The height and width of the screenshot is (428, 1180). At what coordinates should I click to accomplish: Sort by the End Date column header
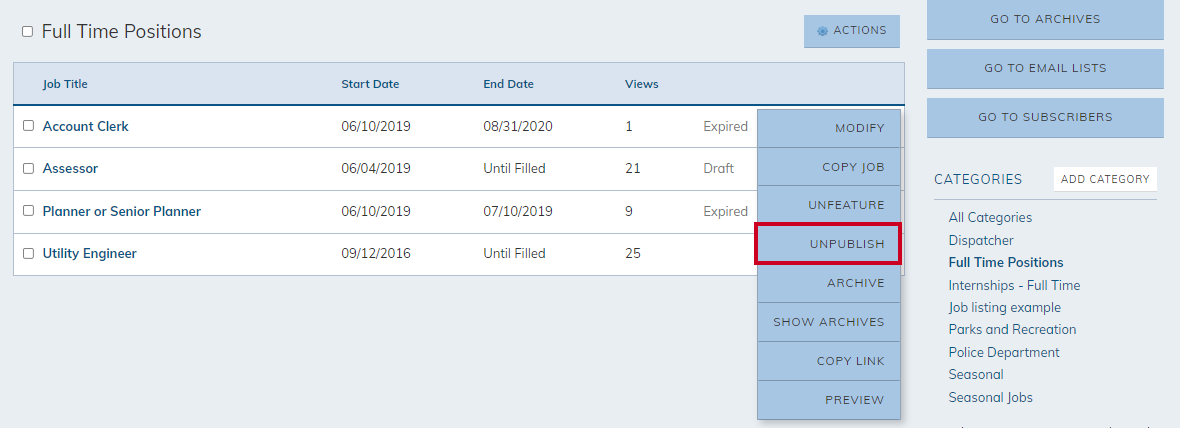[509, 84]
